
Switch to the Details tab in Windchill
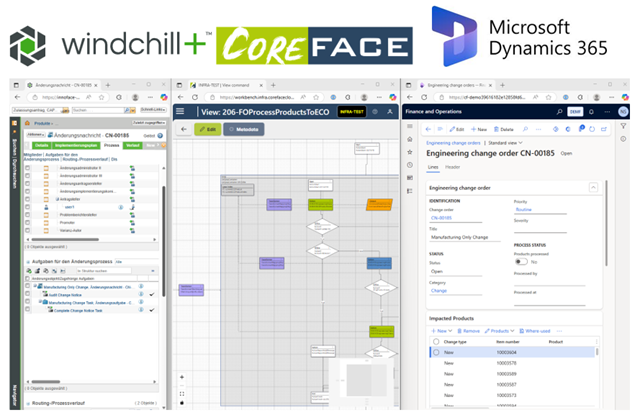point(41,145)
